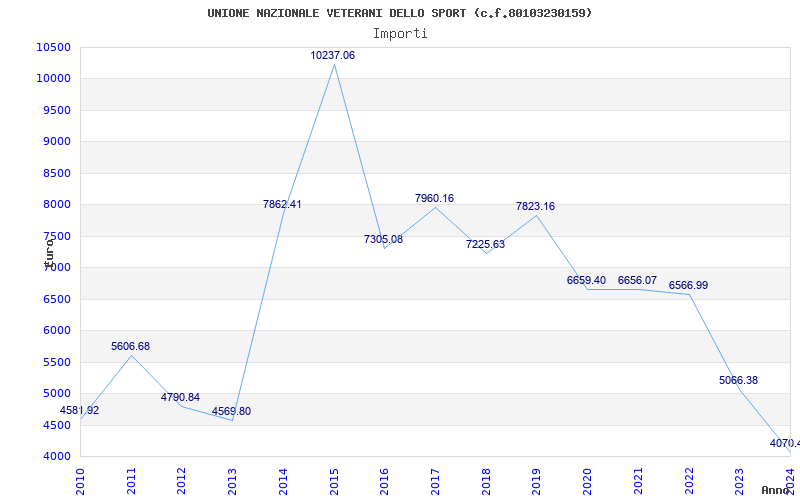Click the 6566.99 data label
The height and width of the screenshot is (500, 800).
pos(688,286)
